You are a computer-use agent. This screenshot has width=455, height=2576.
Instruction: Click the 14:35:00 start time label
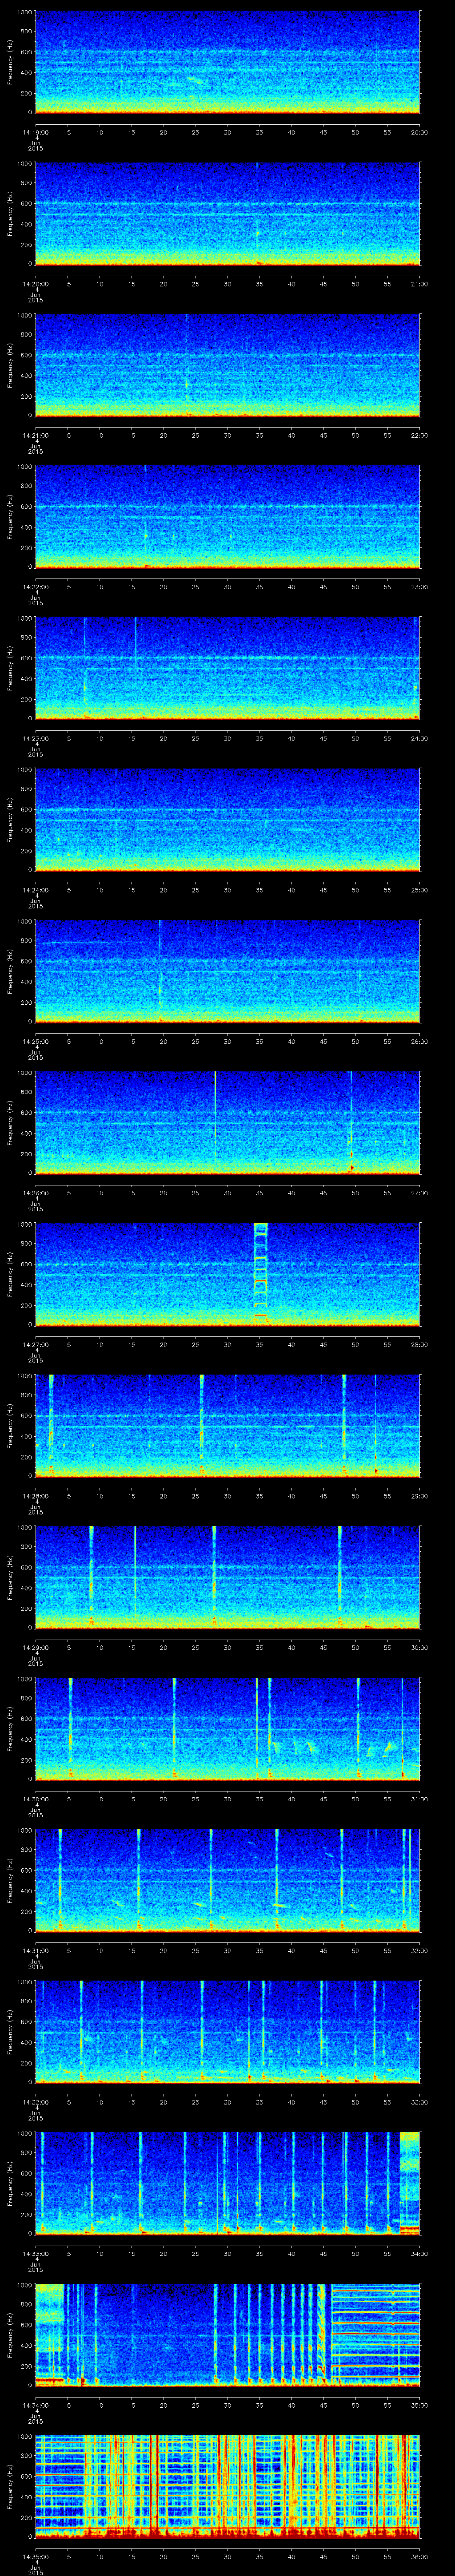[35, 2556]
